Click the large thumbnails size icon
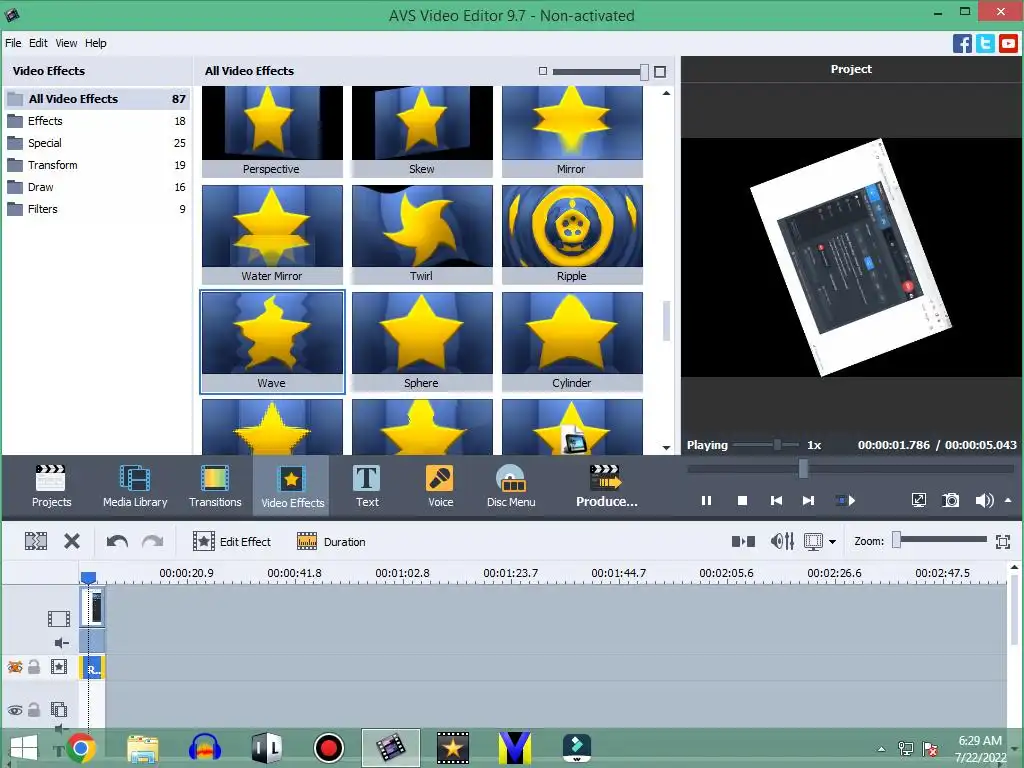The height and width of the screenshot is (768, 1024). tap(660, 72)
